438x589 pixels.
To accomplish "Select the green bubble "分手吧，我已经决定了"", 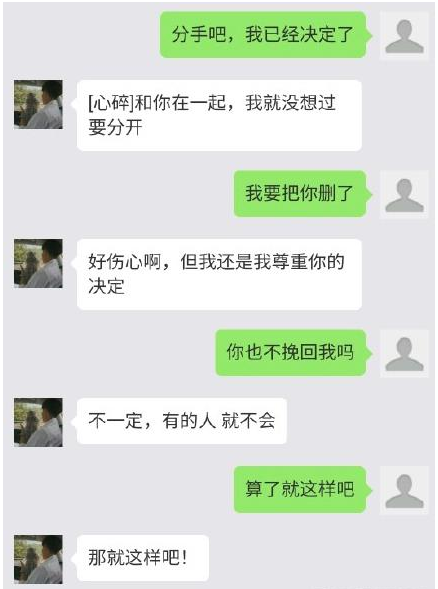I will point(265,35).
